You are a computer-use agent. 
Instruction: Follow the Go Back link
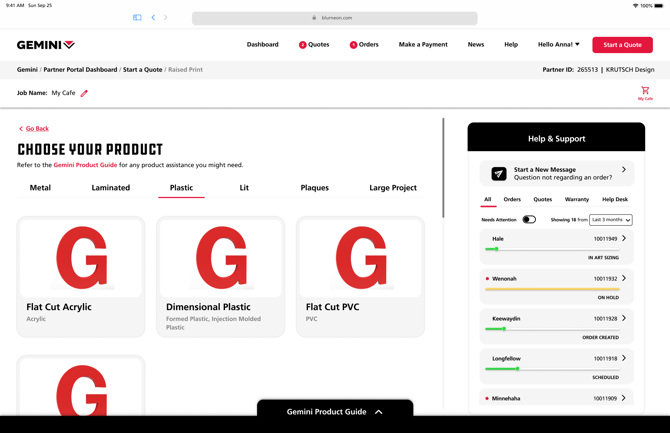pos(36,129)
